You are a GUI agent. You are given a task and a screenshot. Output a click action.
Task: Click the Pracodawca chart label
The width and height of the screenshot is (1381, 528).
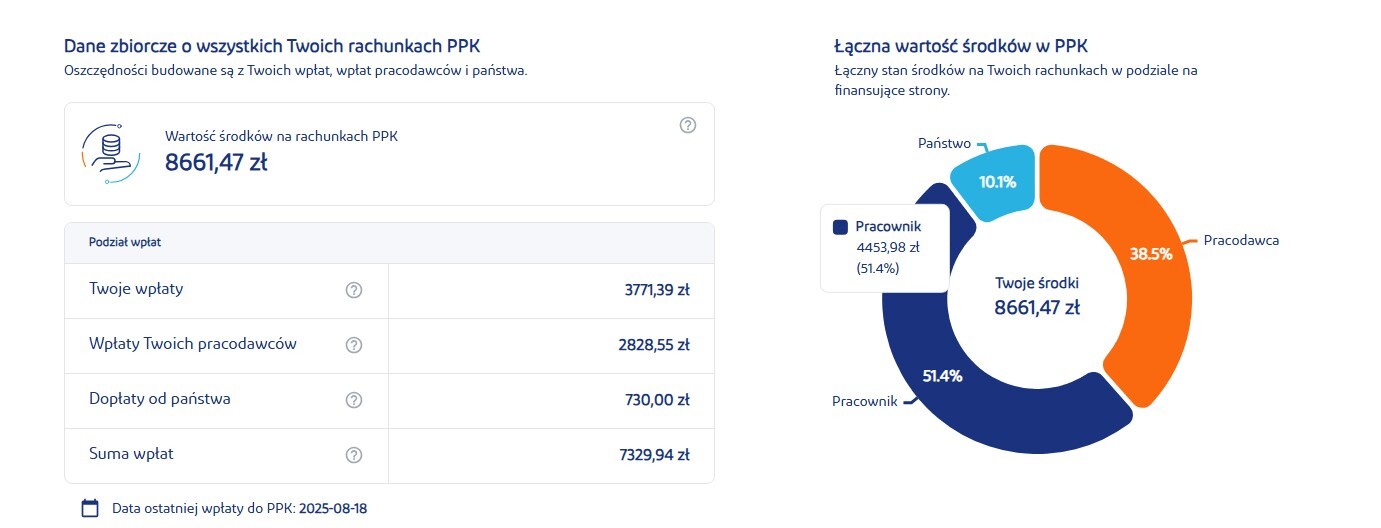pos(1241,240)
